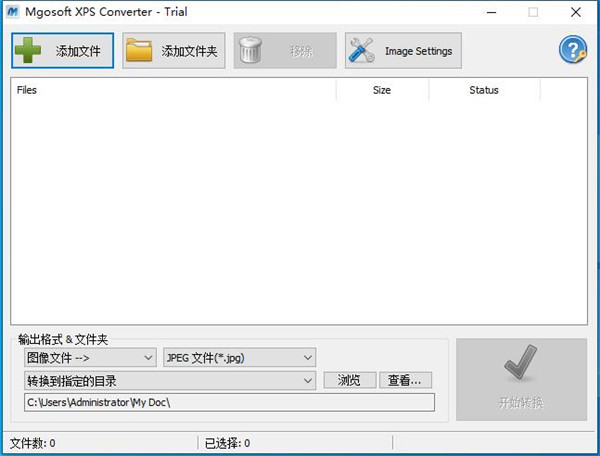This screenshot has height=456, width=600.
Task: Click the 已选择: 0 status bar entry
Action: click(x=227, y=443)
